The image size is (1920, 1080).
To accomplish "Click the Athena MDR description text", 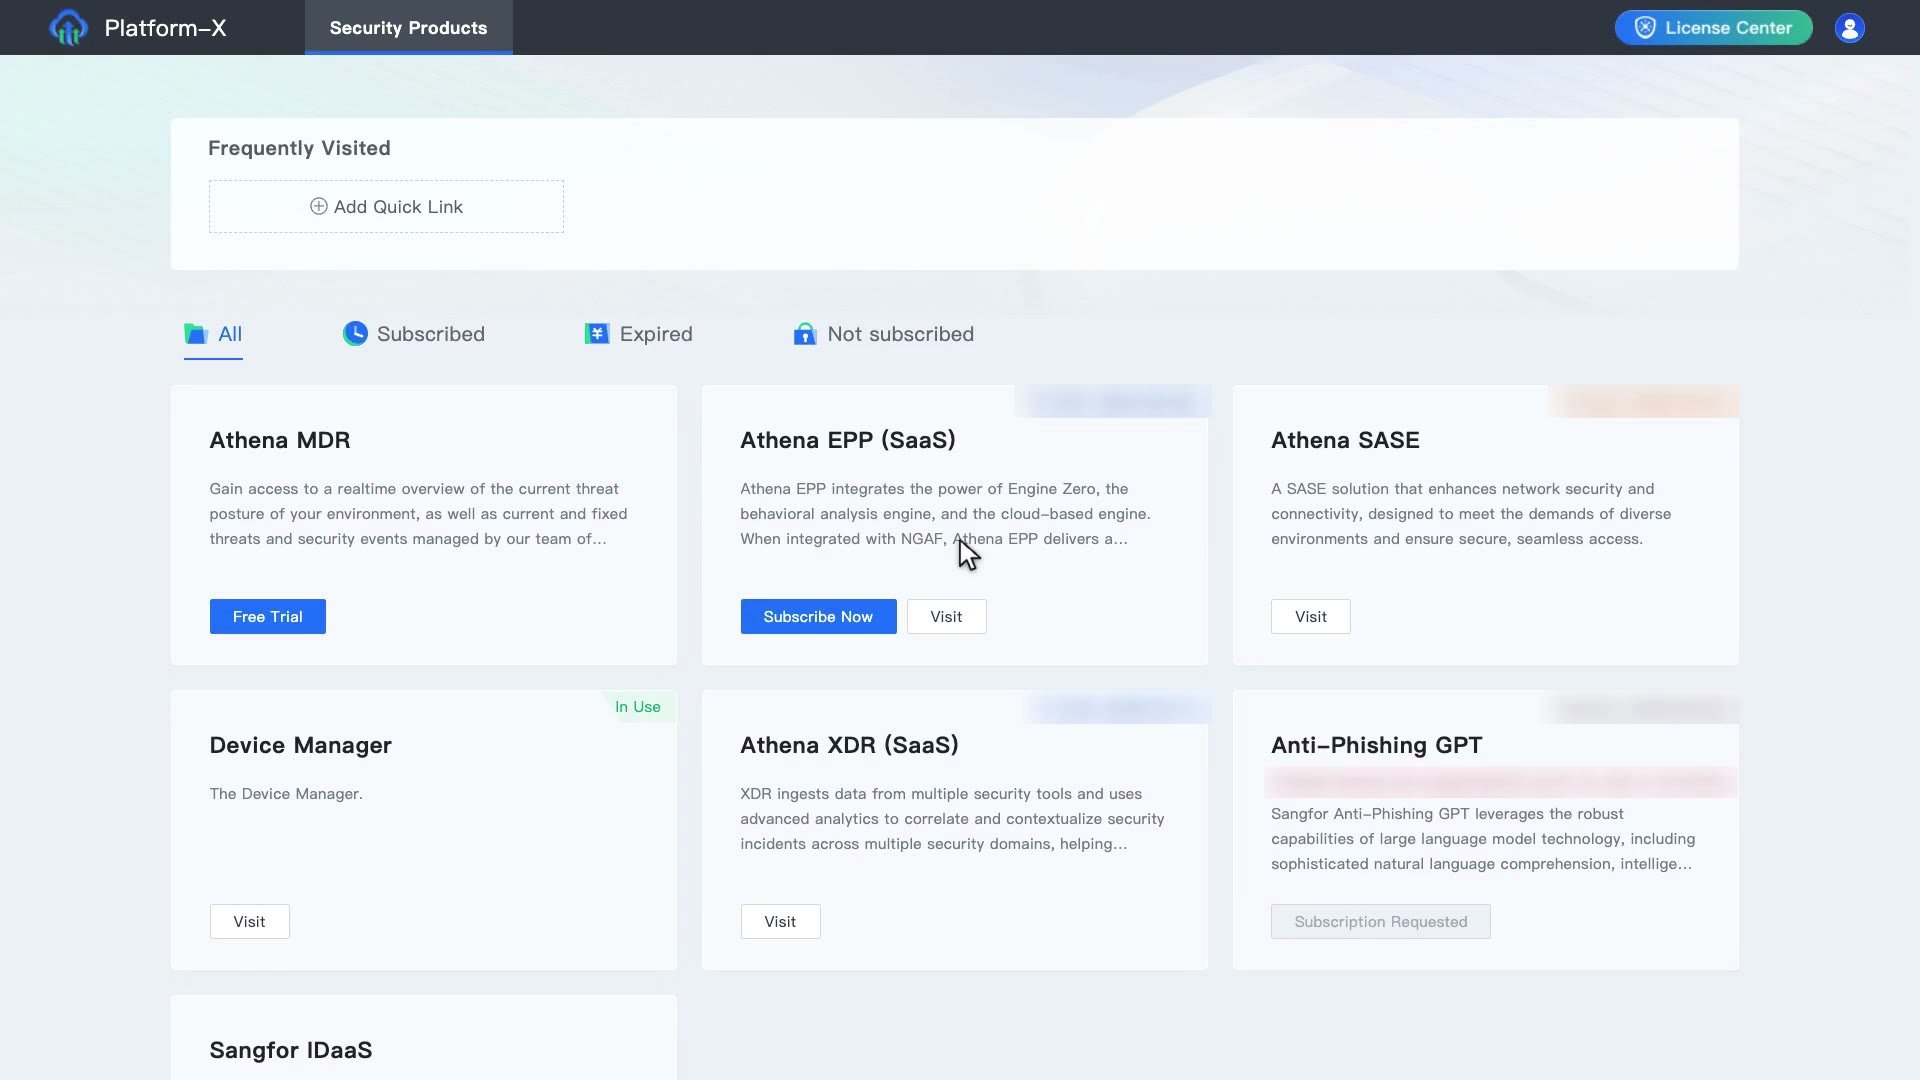I will (418, 514).
